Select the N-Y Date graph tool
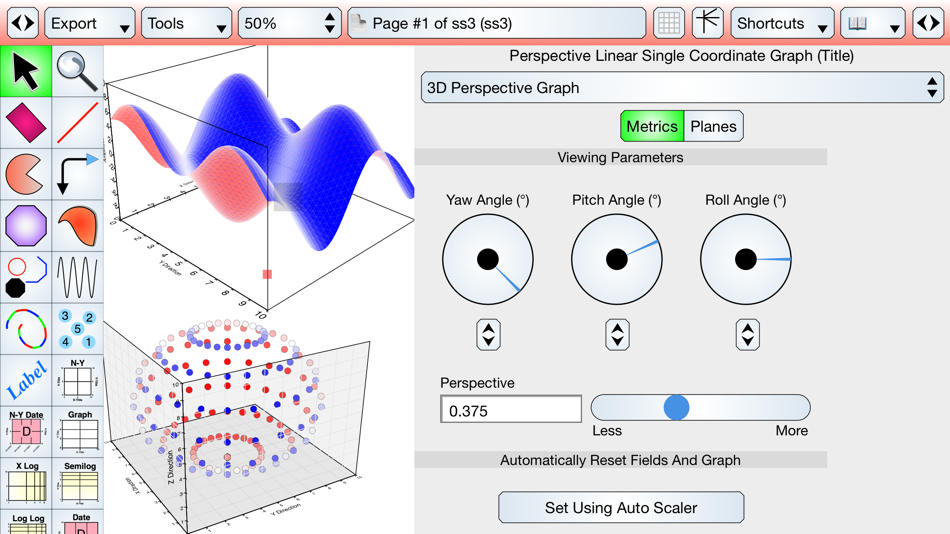This screenshot has height=534, width=950. [26, 432]
